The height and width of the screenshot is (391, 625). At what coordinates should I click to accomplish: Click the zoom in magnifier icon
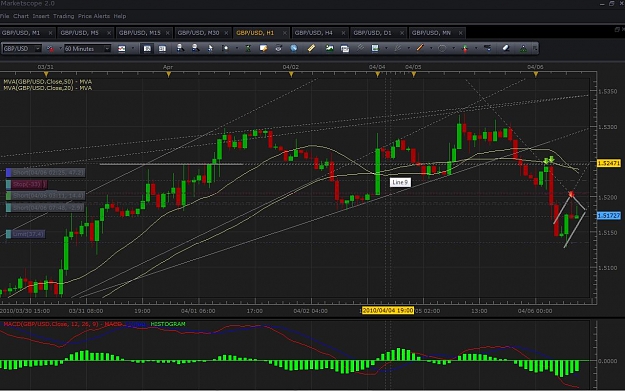pos(180,48)
